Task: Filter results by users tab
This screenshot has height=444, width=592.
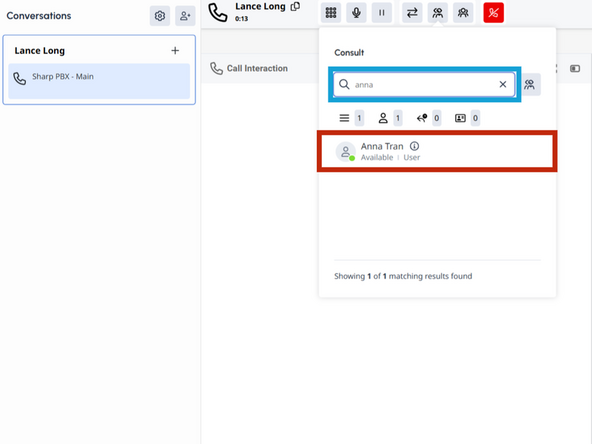Action: (390, 118)
